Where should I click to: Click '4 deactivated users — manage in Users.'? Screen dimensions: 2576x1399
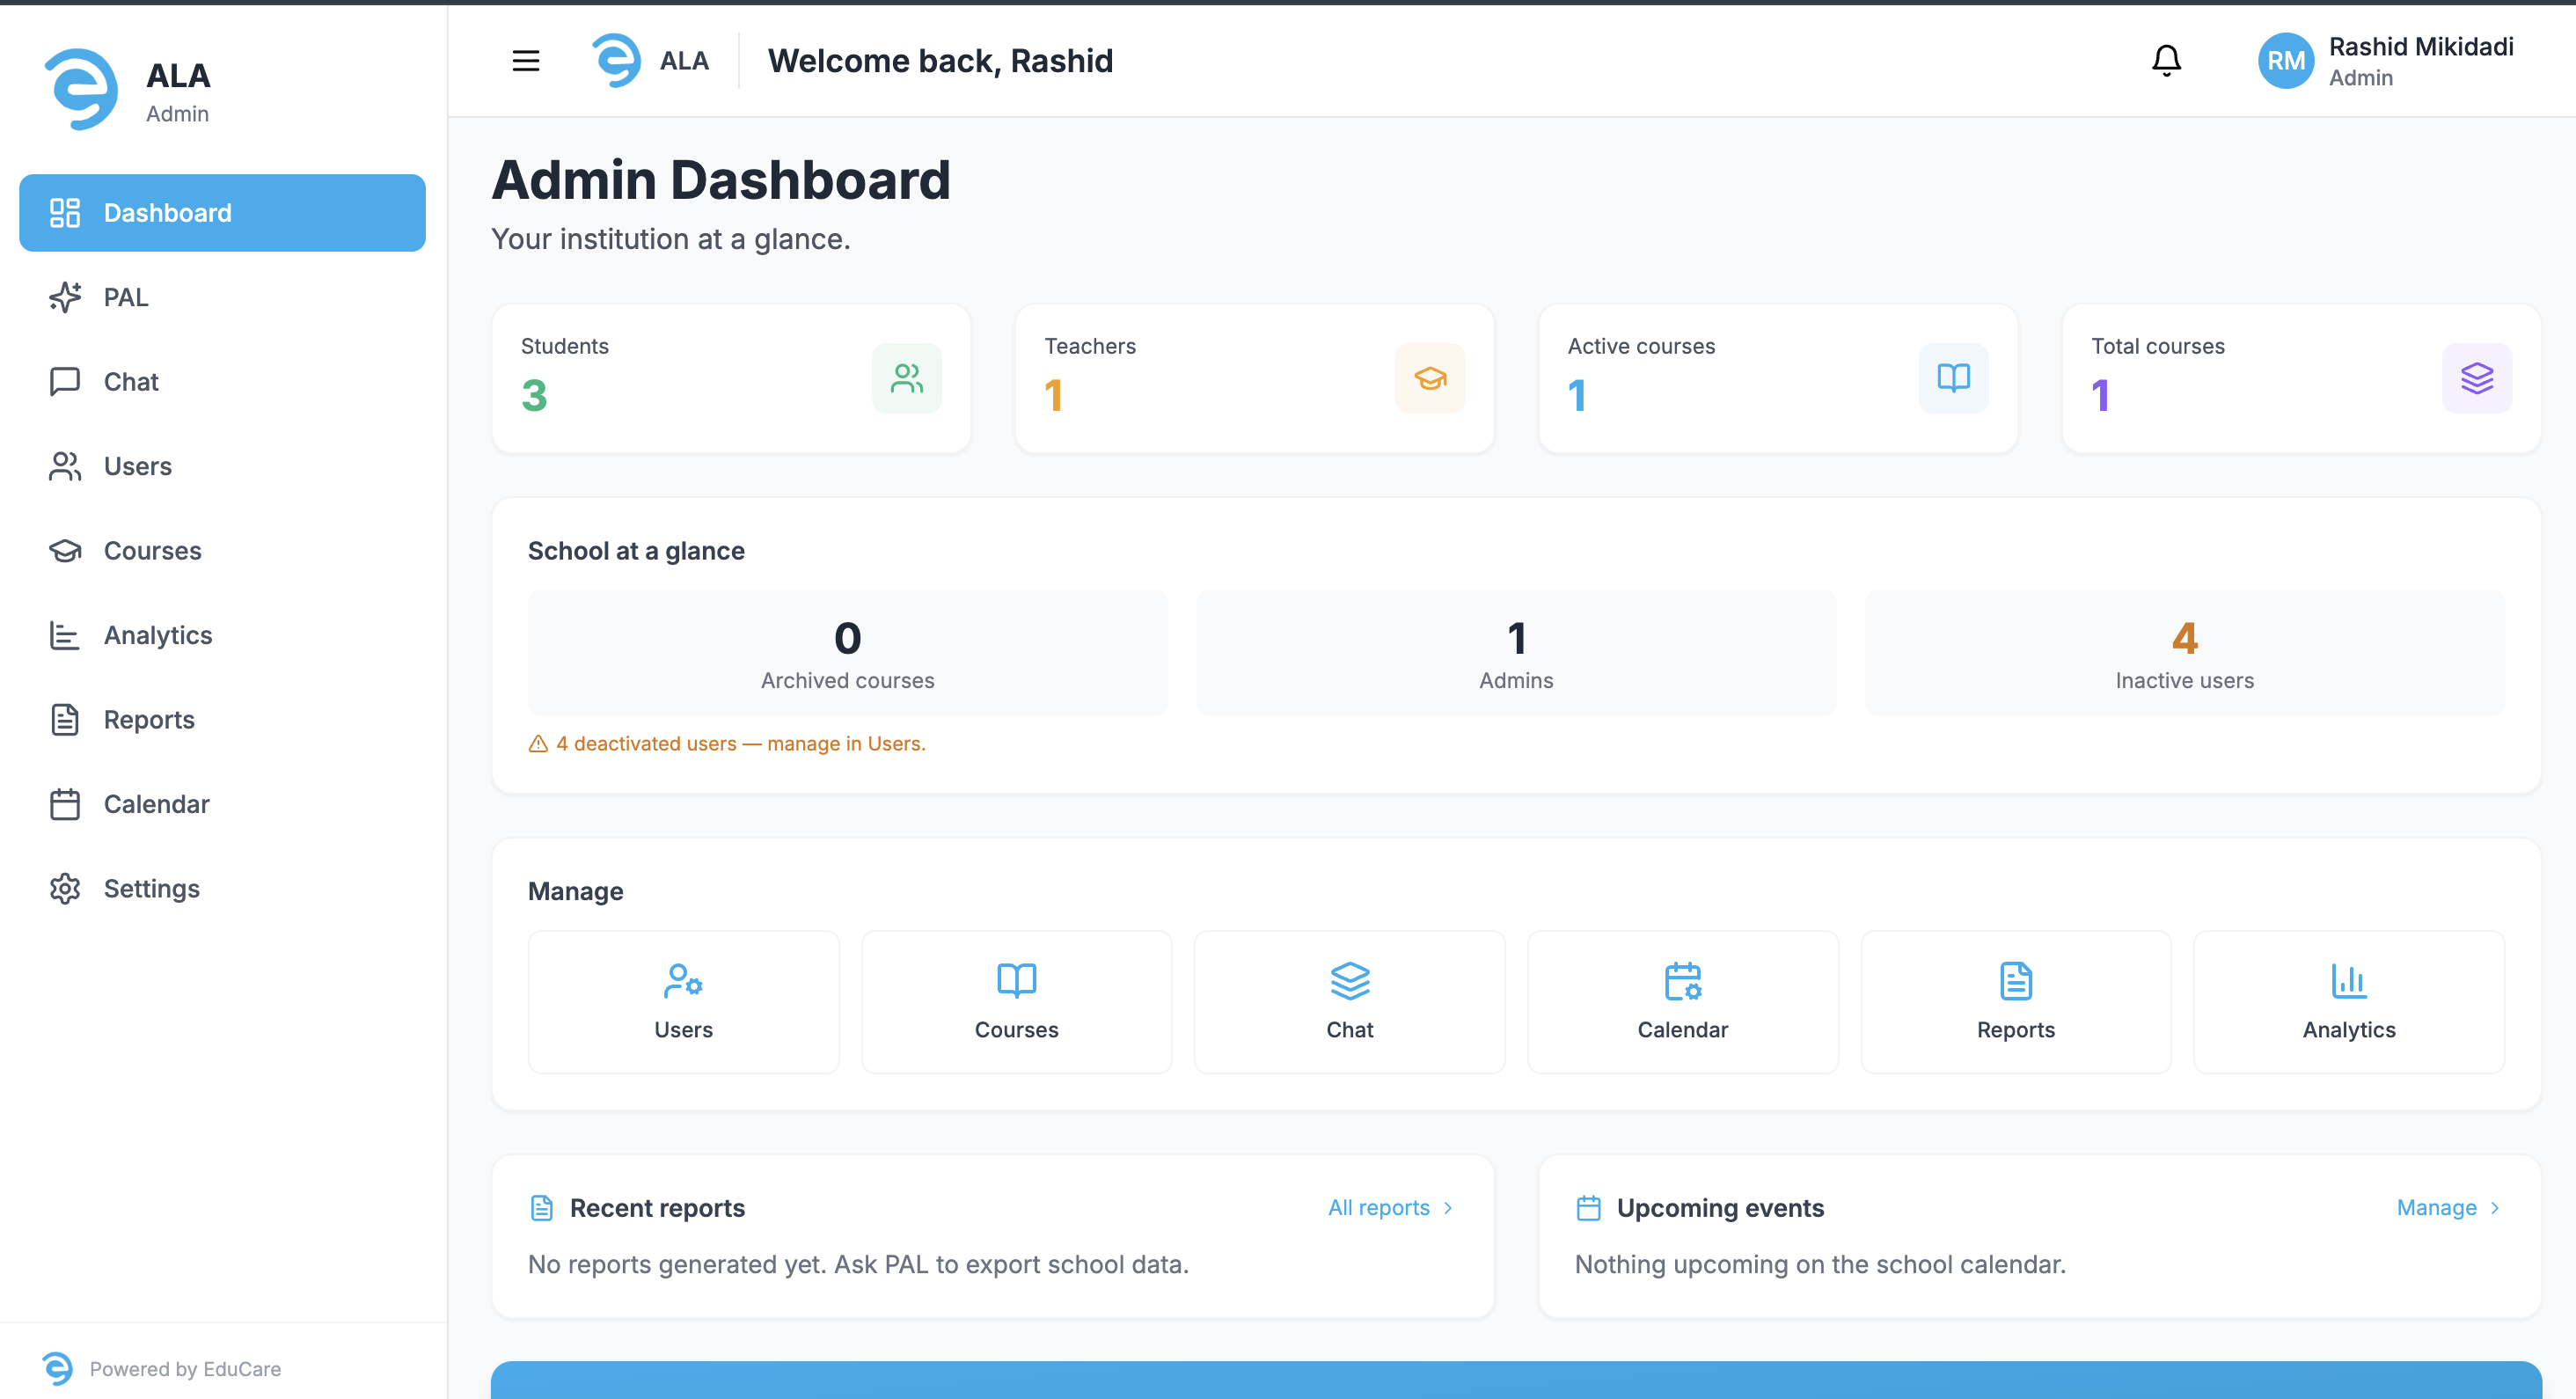[x=741, y=744]
